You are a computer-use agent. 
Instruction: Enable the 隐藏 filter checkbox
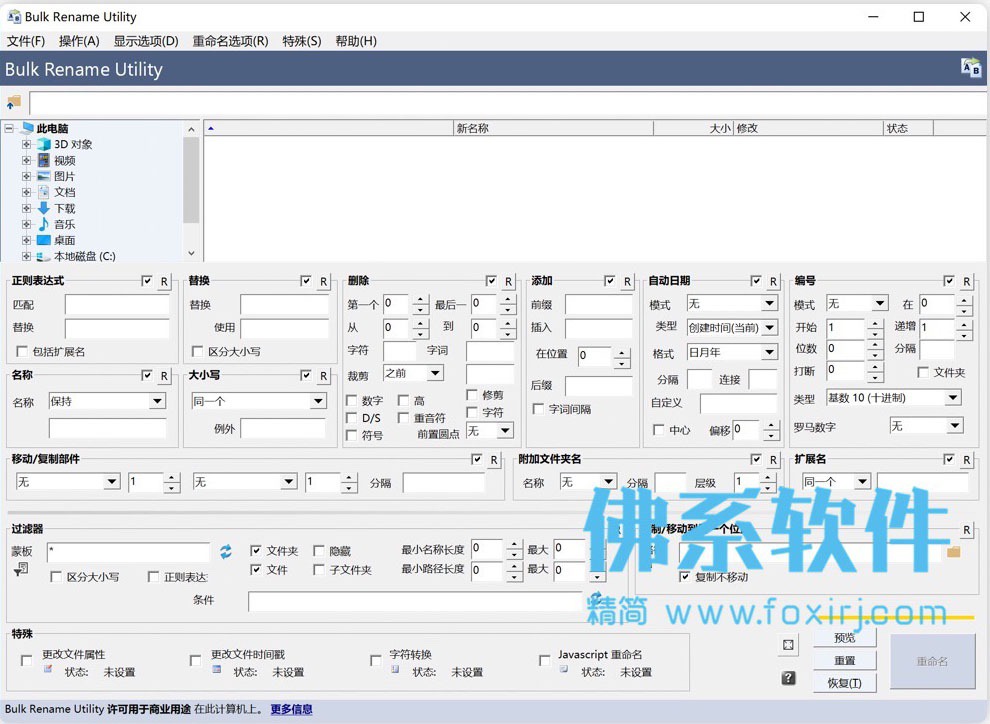[x=319, y=550]
